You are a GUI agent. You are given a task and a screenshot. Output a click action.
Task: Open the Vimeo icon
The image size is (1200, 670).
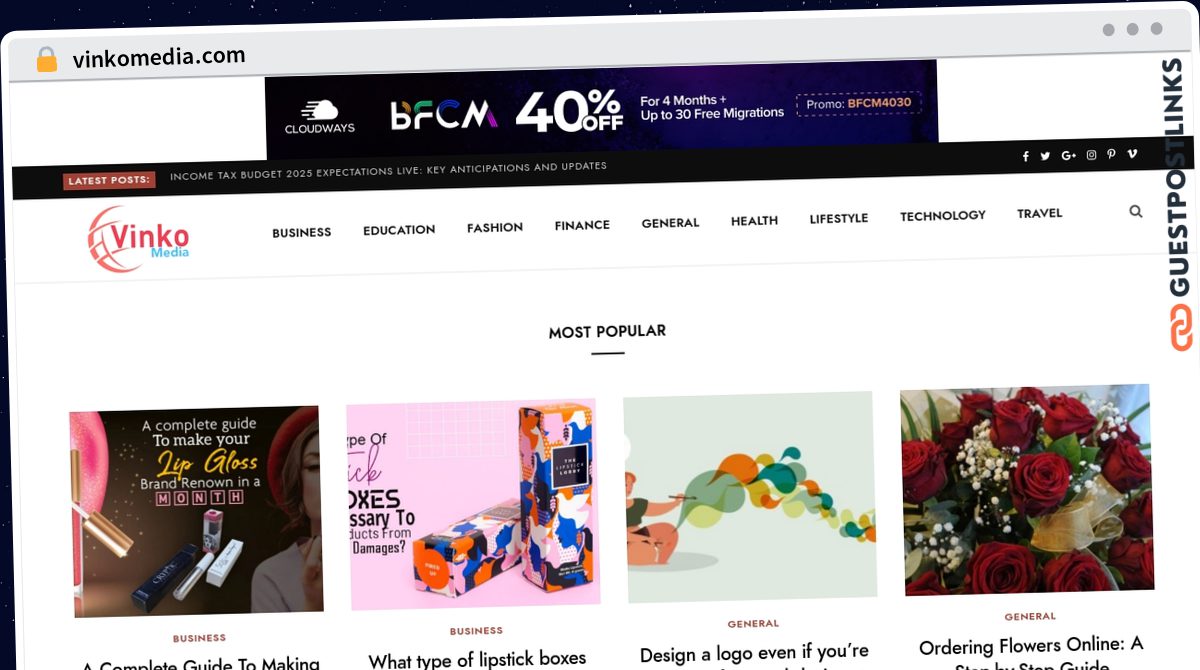tap(1132, 154)
